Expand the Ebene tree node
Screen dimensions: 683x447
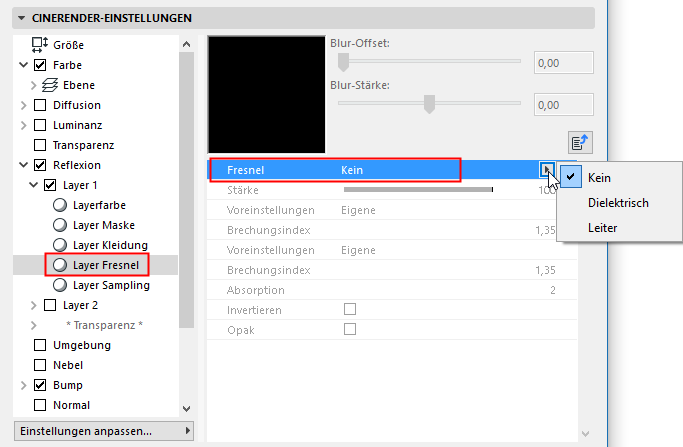pyautogui.click(x=34, y=85)
